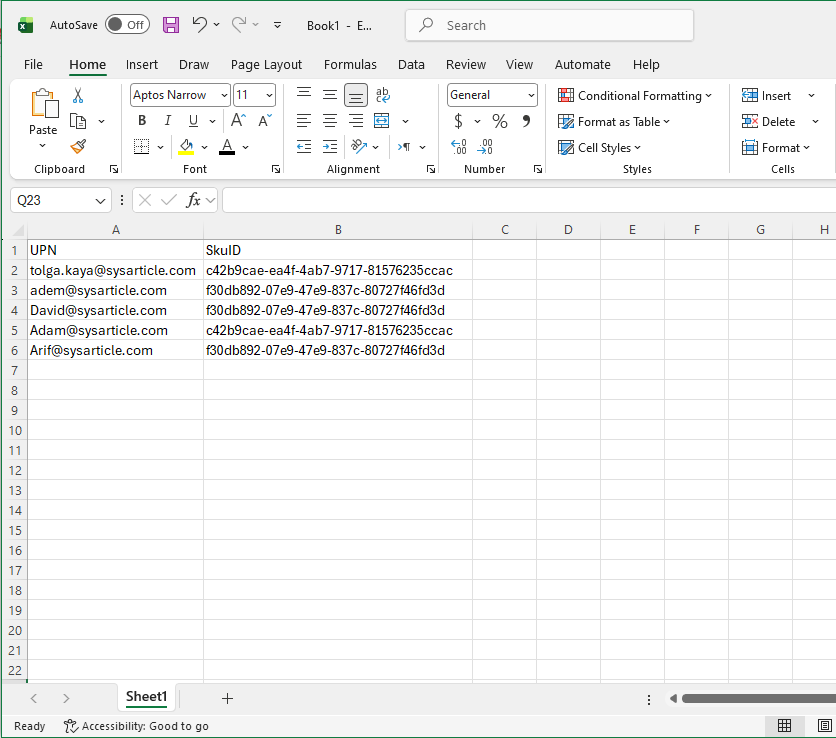Switch to the Review tab

point(466,65)
